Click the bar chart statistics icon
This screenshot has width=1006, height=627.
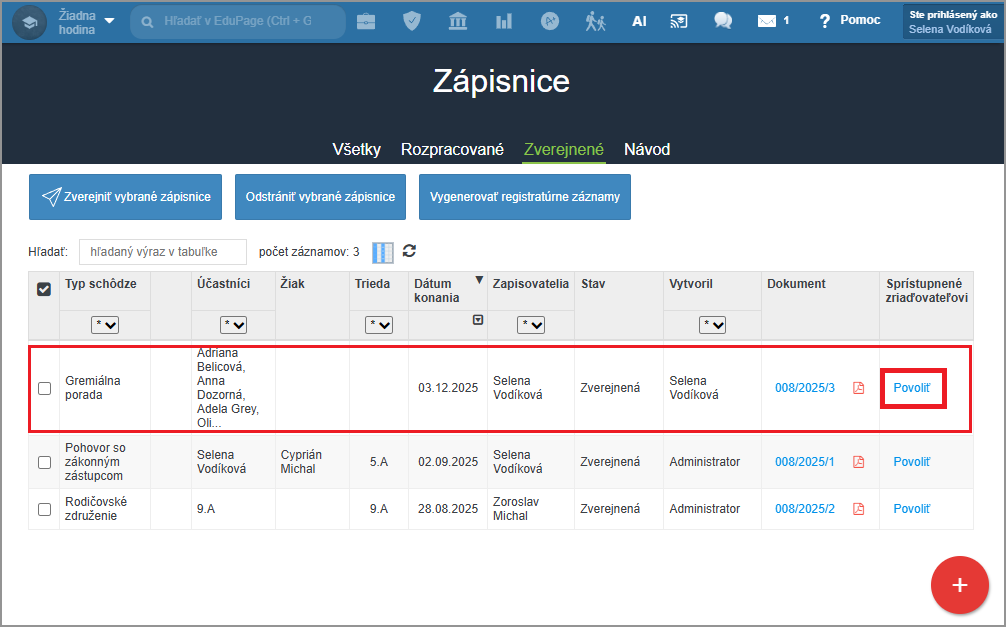504,21
